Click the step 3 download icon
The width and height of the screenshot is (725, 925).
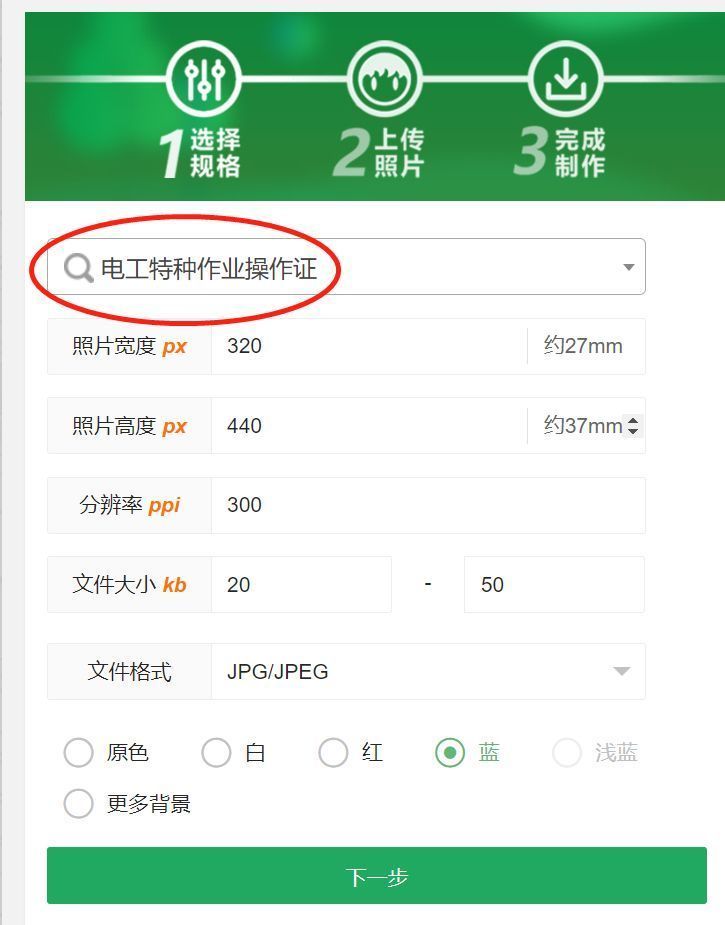coord(566,78)
